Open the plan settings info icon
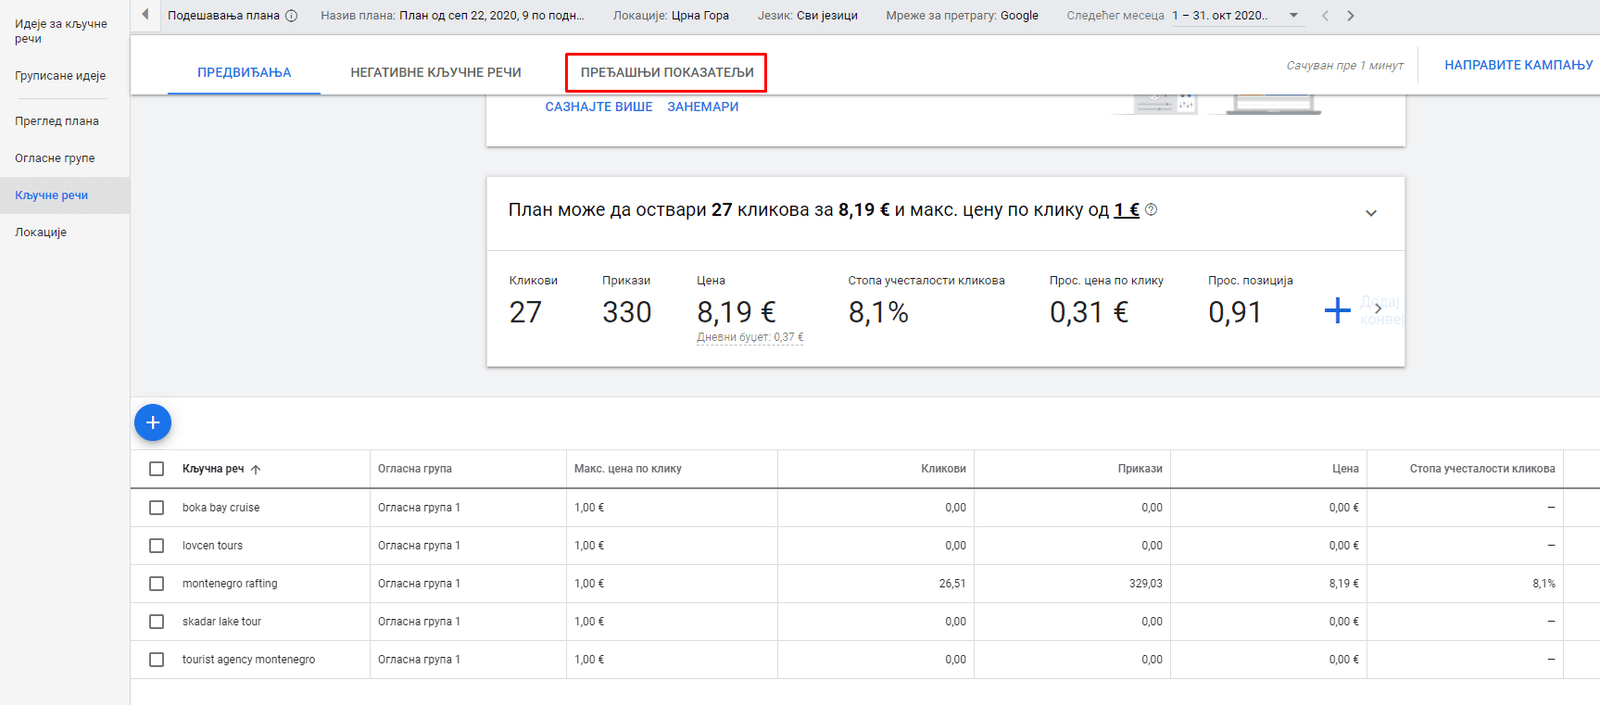1600x705 pixels. tap(291, 15)
